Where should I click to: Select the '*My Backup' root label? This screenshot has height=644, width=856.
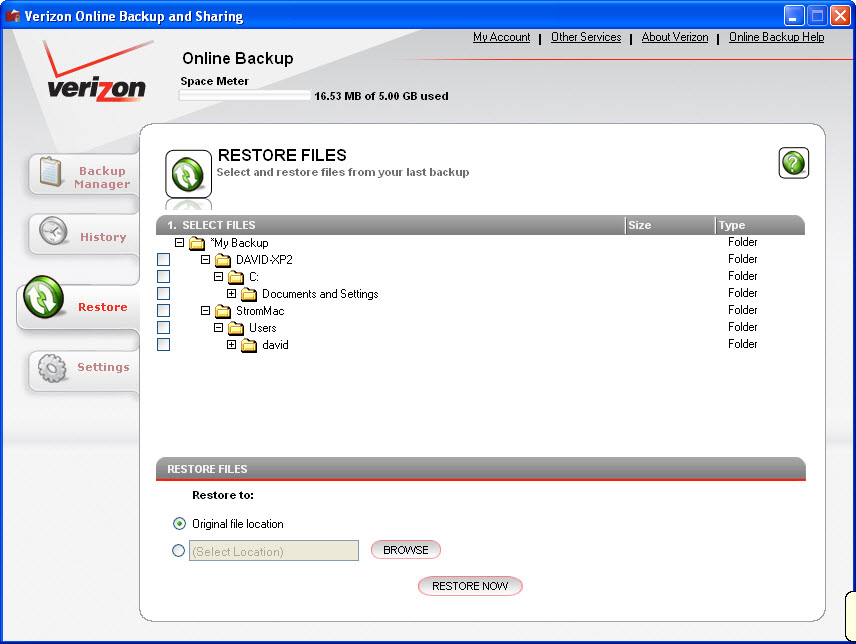point(239,243)
